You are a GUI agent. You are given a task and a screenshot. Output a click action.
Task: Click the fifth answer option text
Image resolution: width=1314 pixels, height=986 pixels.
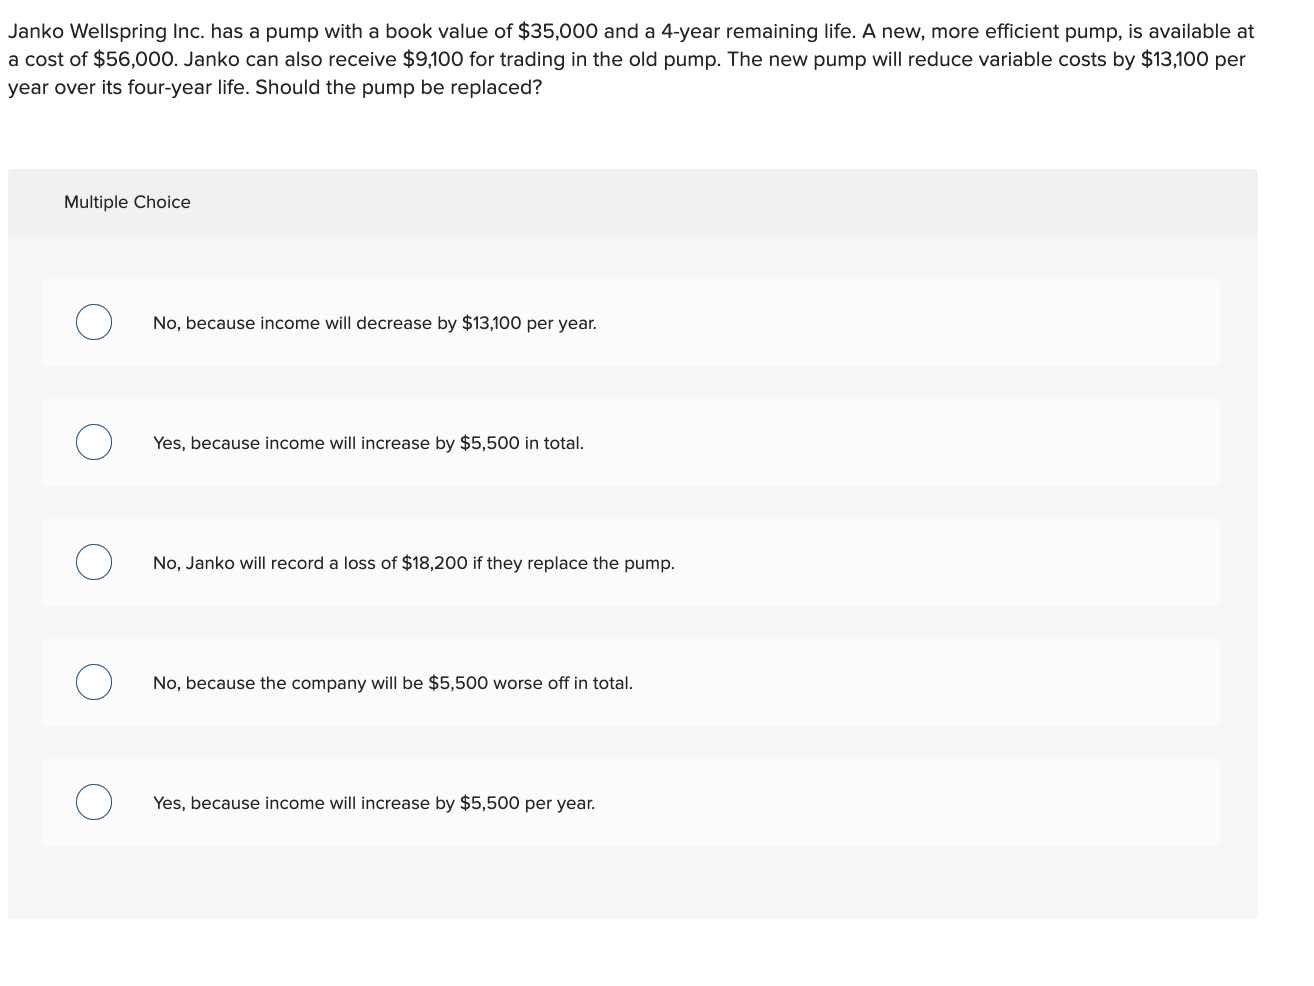pyautogui.click(x=374, y=803)
